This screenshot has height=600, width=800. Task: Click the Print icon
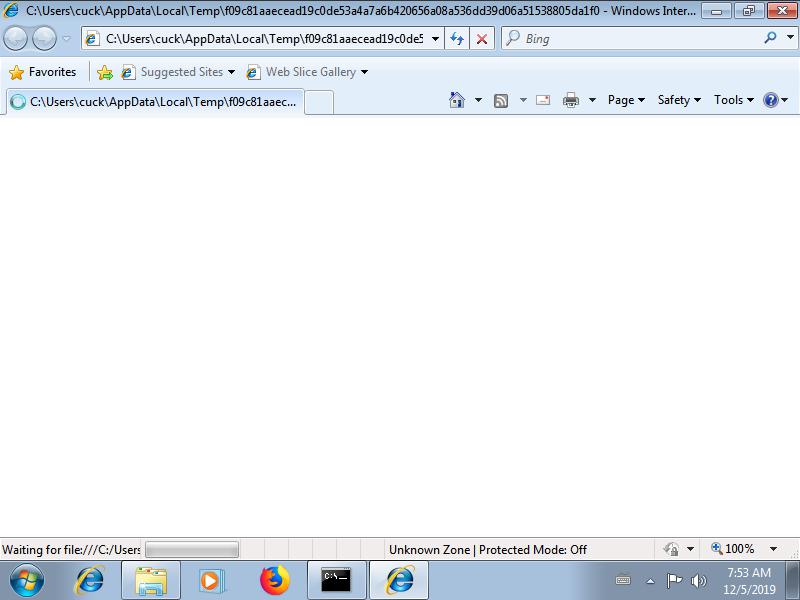coord(571,100)
